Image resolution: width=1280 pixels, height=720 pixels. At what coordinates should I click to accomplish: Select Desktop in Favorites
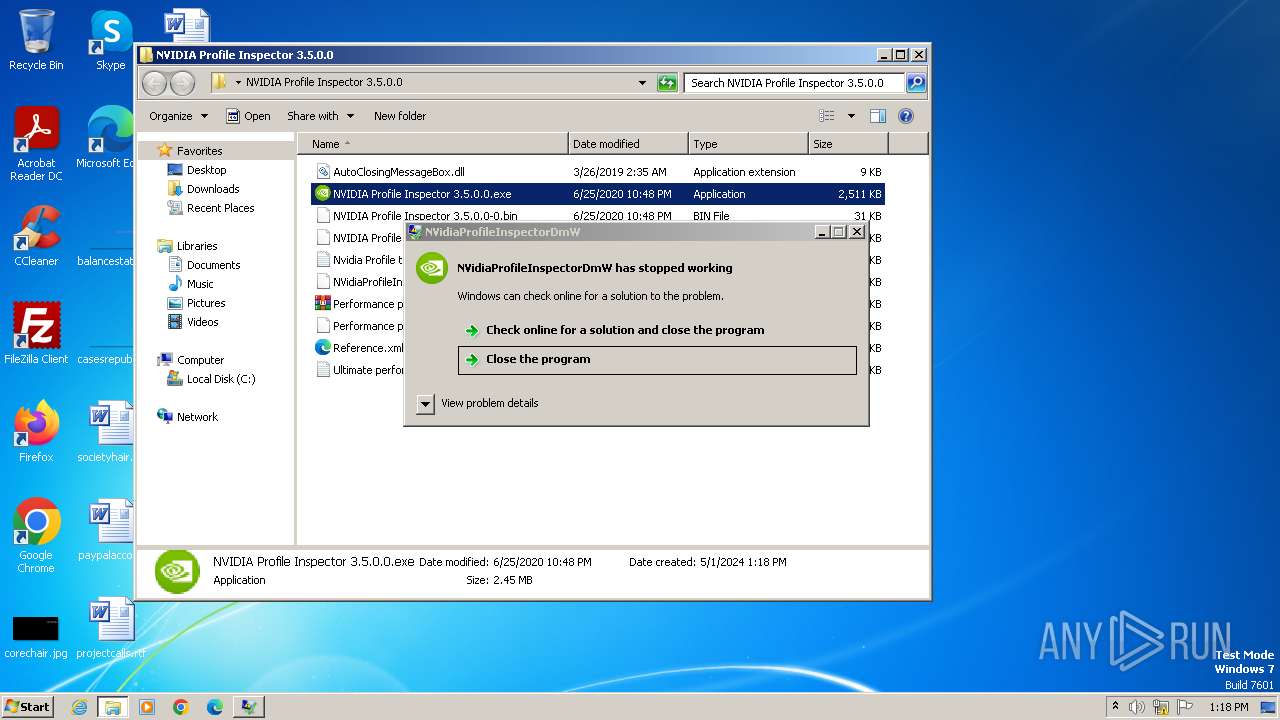pos(206,170)
